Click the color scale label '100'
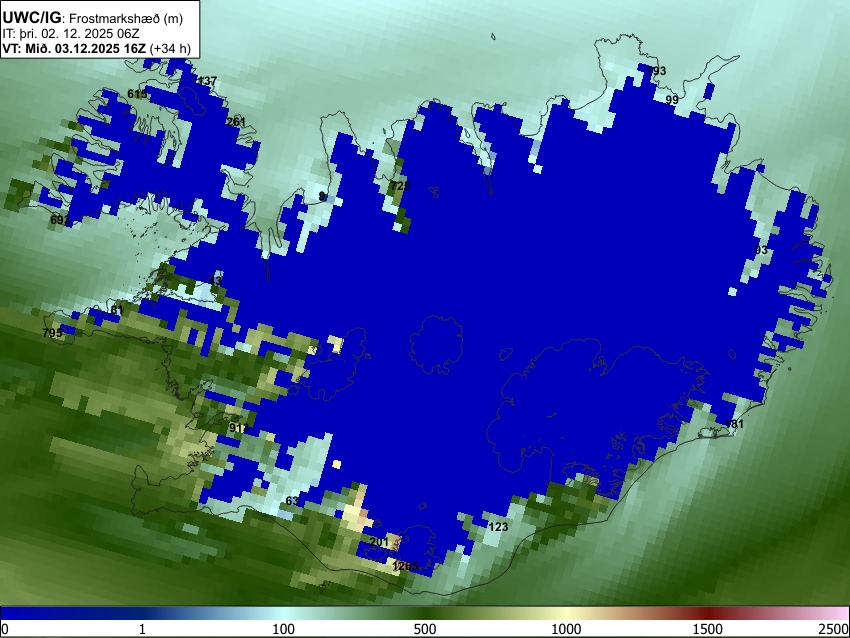 point(283,629)
